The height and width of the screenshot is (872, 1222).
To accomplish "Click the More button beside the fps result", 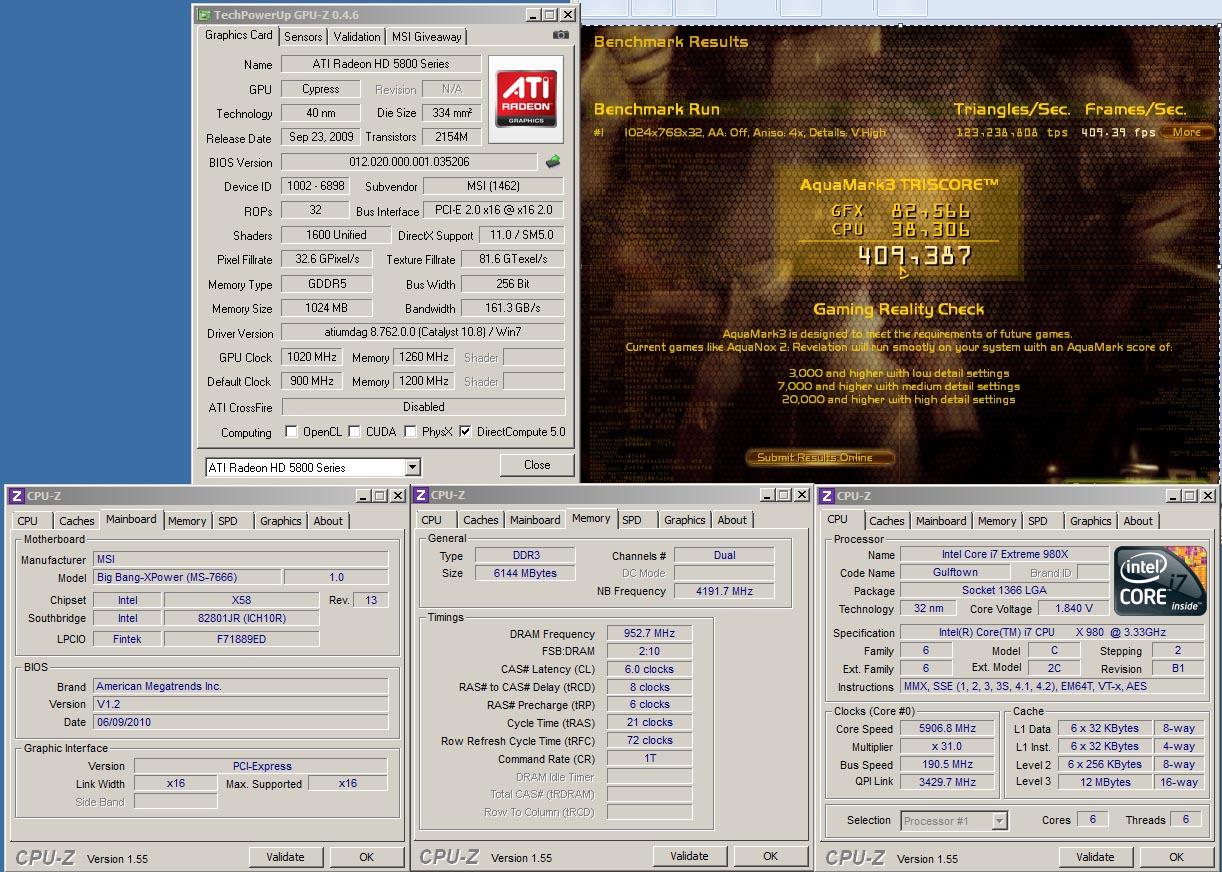I will click(1187, 132).
